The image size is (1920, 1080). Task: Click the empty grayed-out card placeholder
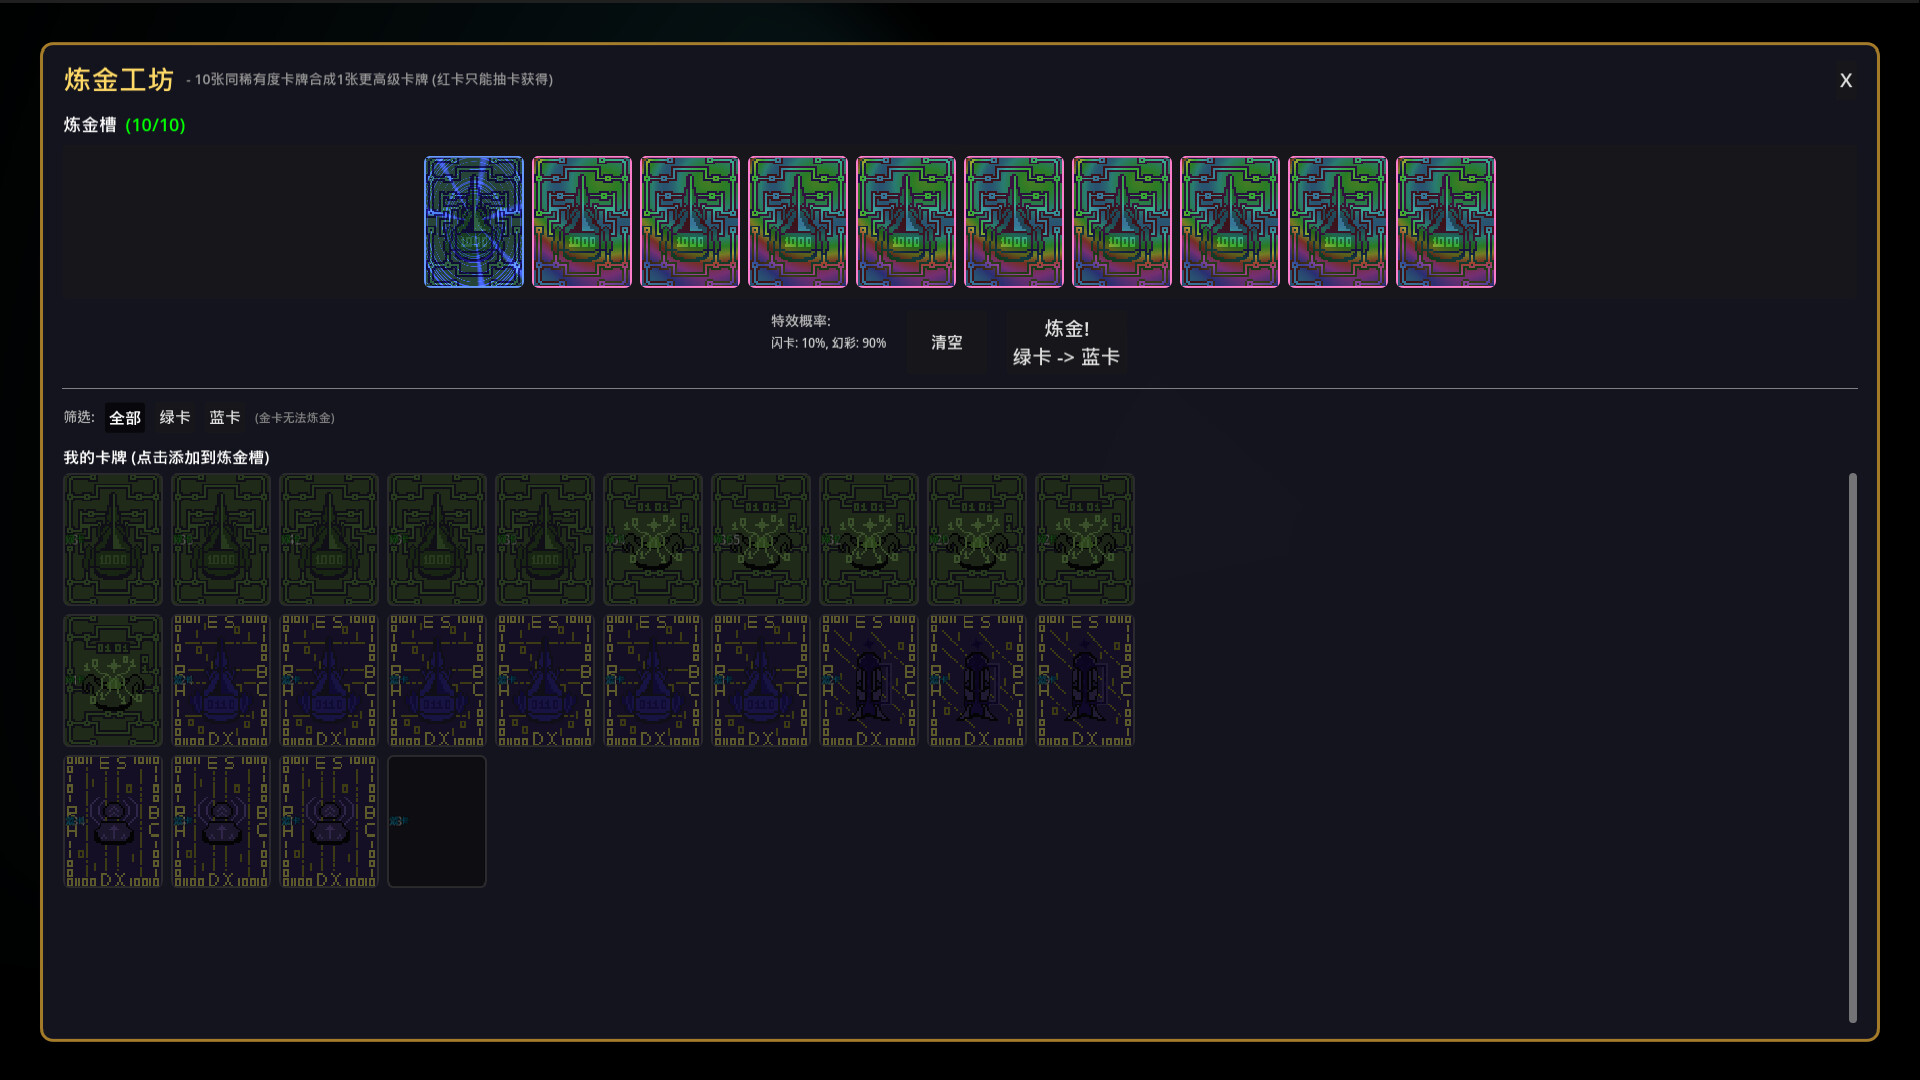point(437,821)
